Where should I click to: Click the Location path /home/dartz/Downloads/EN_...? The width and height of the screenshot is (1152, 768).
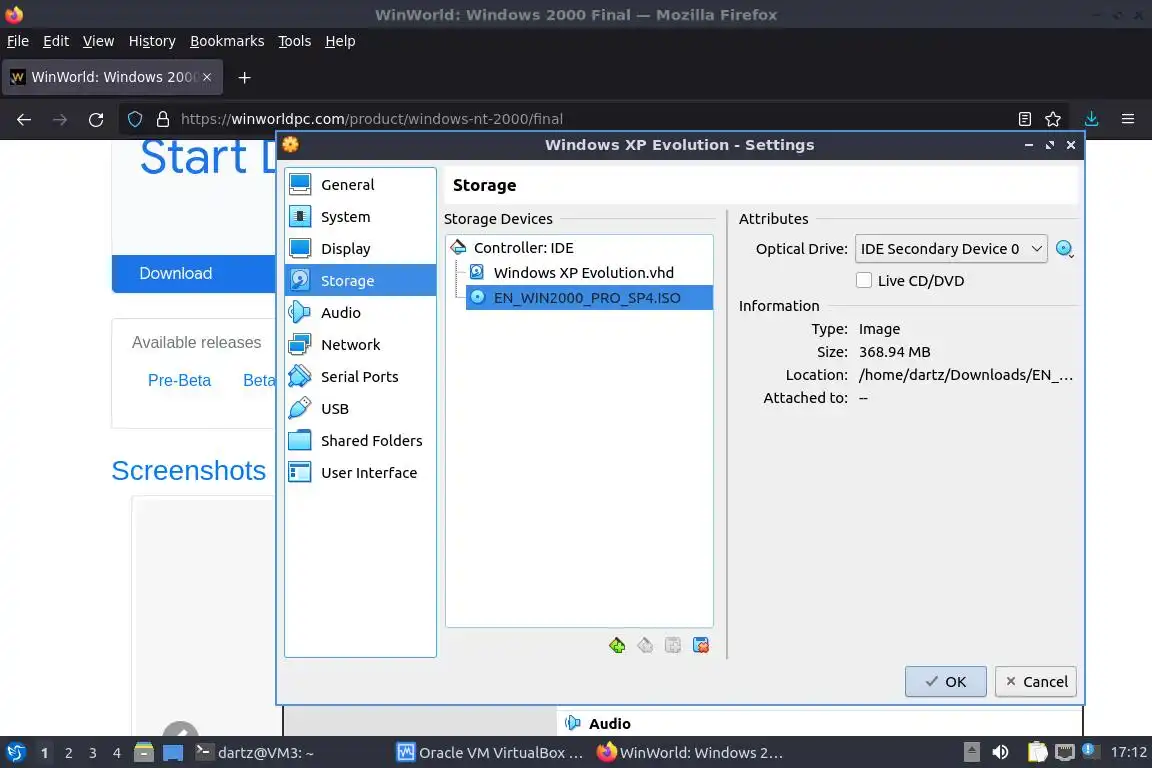coord(965,375)
